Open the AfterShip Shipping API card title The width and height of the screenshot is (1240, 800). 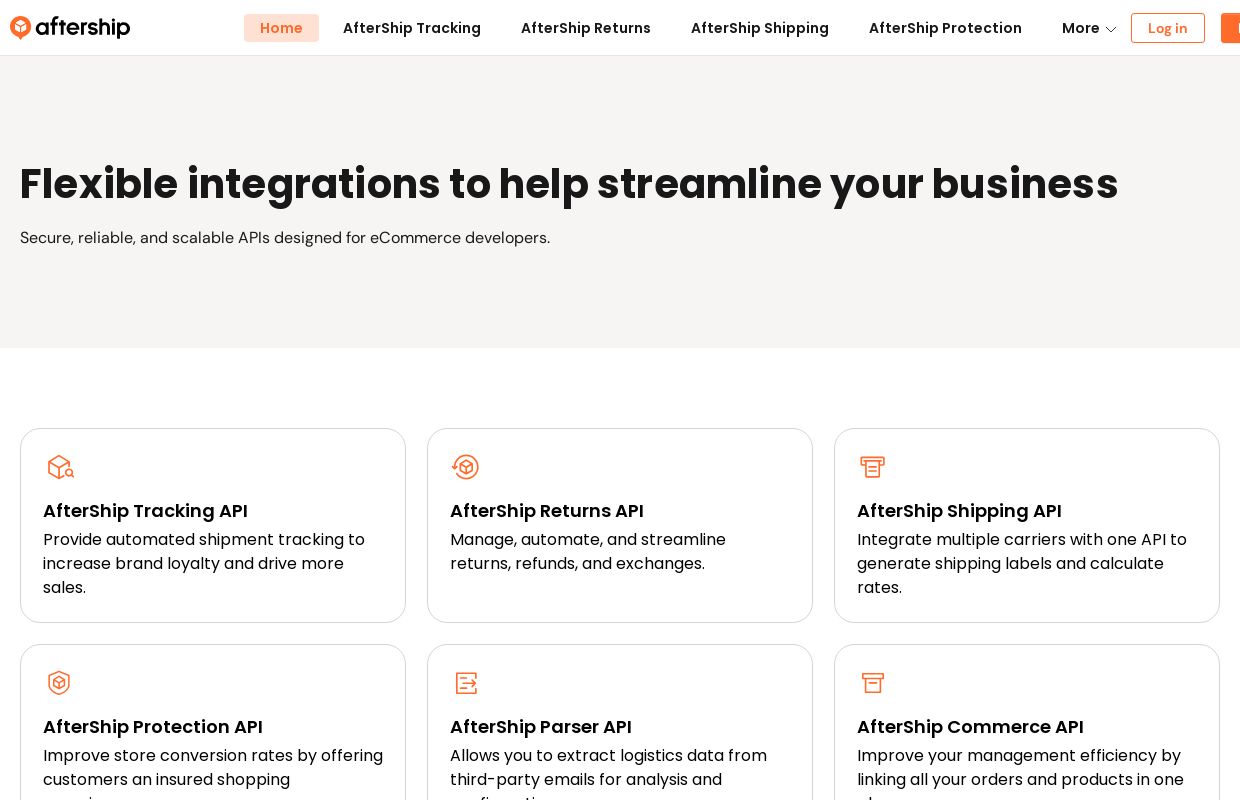point(959,511)
